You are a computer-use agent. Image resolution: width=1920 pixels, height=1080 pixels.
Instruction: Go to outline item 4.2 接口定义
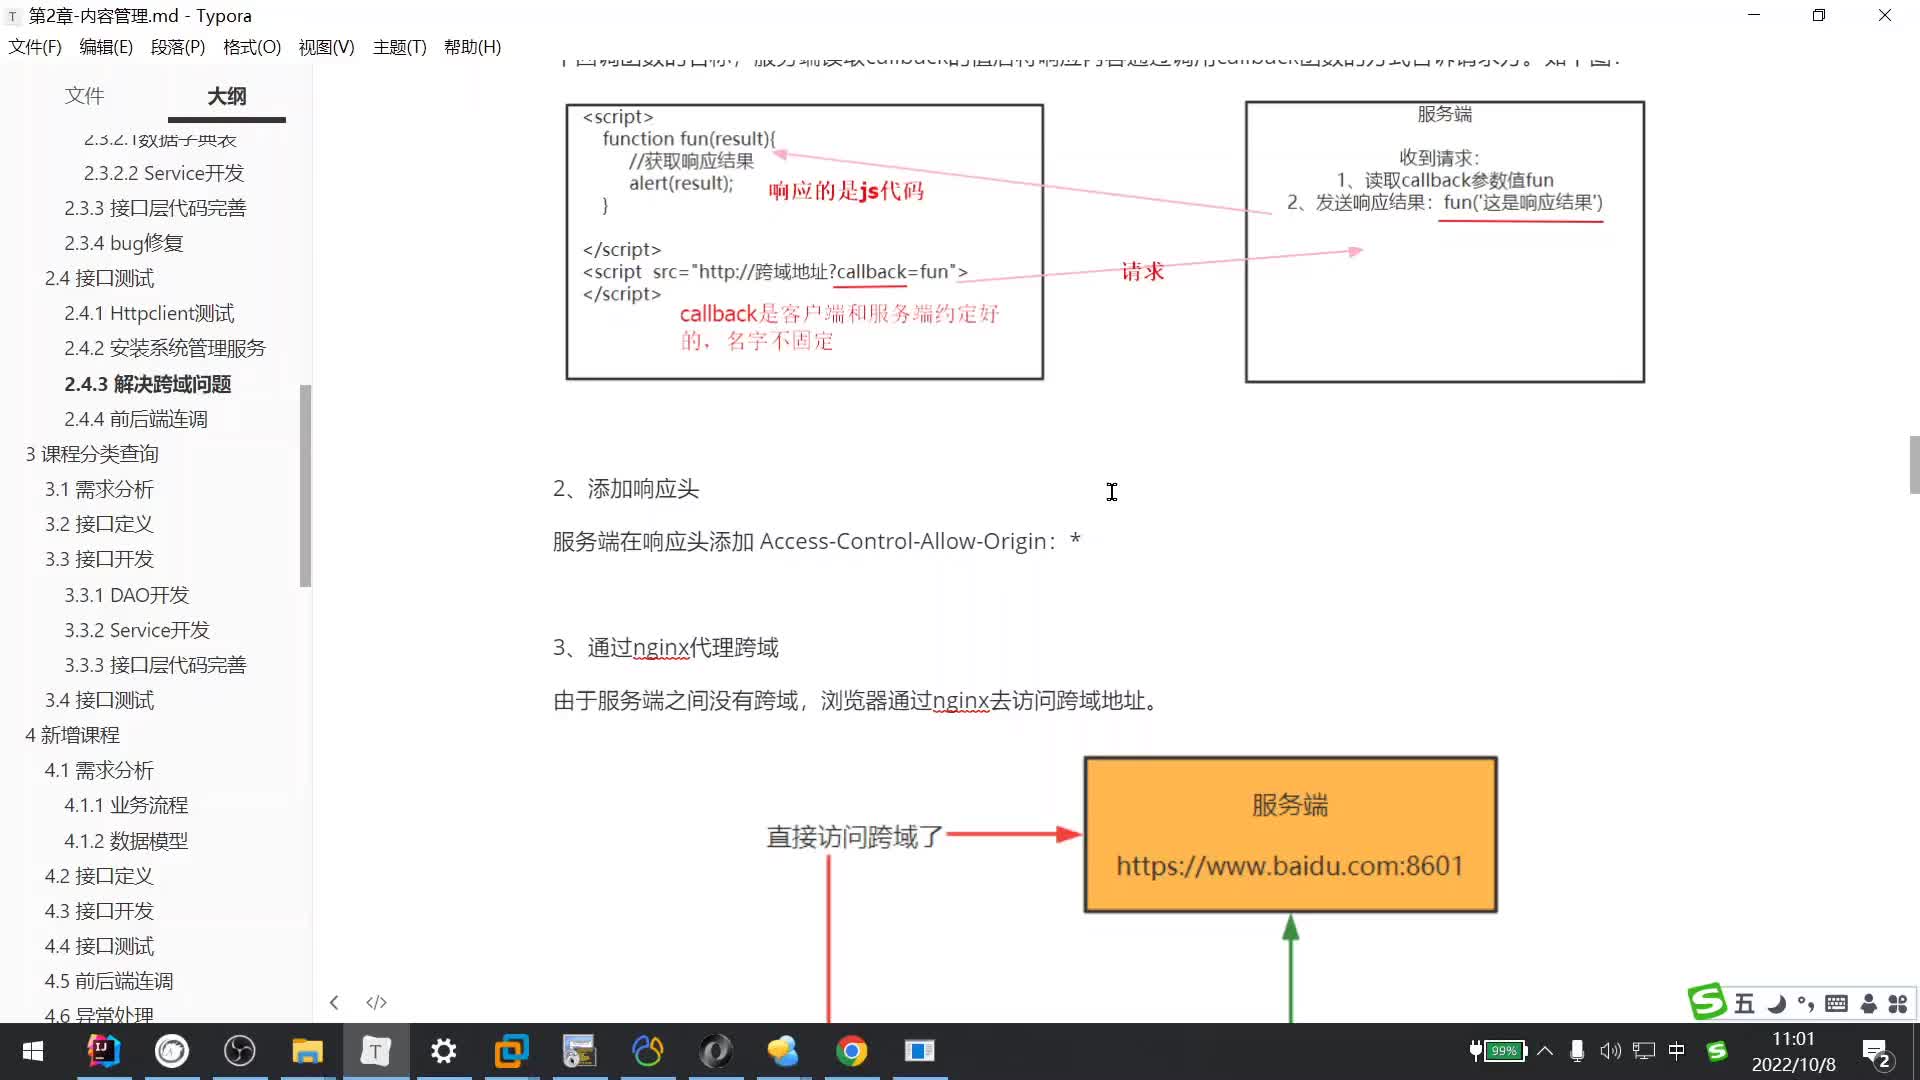click(x=99, y=876)
